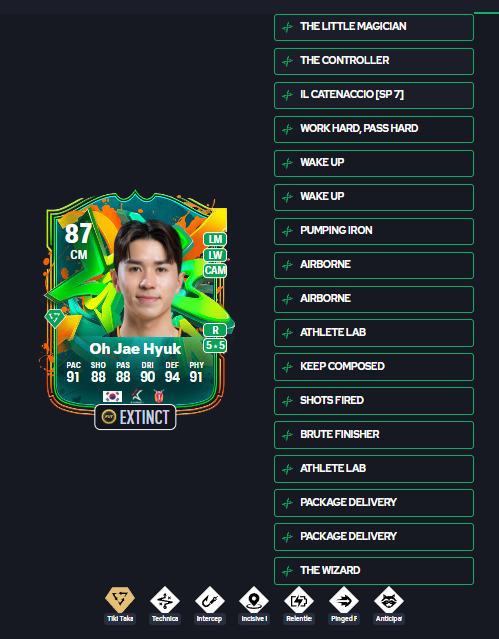
Task: Open Pumping Iron evolution
Action: [x=374, y=231]
